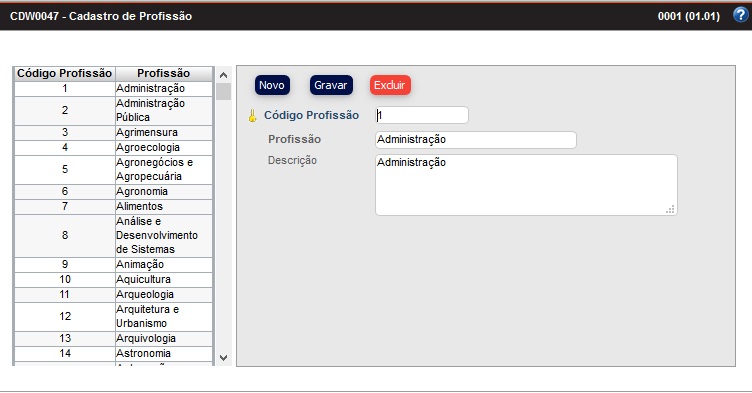
Task: Select the Agronomia row
Action: coord(113,191)
